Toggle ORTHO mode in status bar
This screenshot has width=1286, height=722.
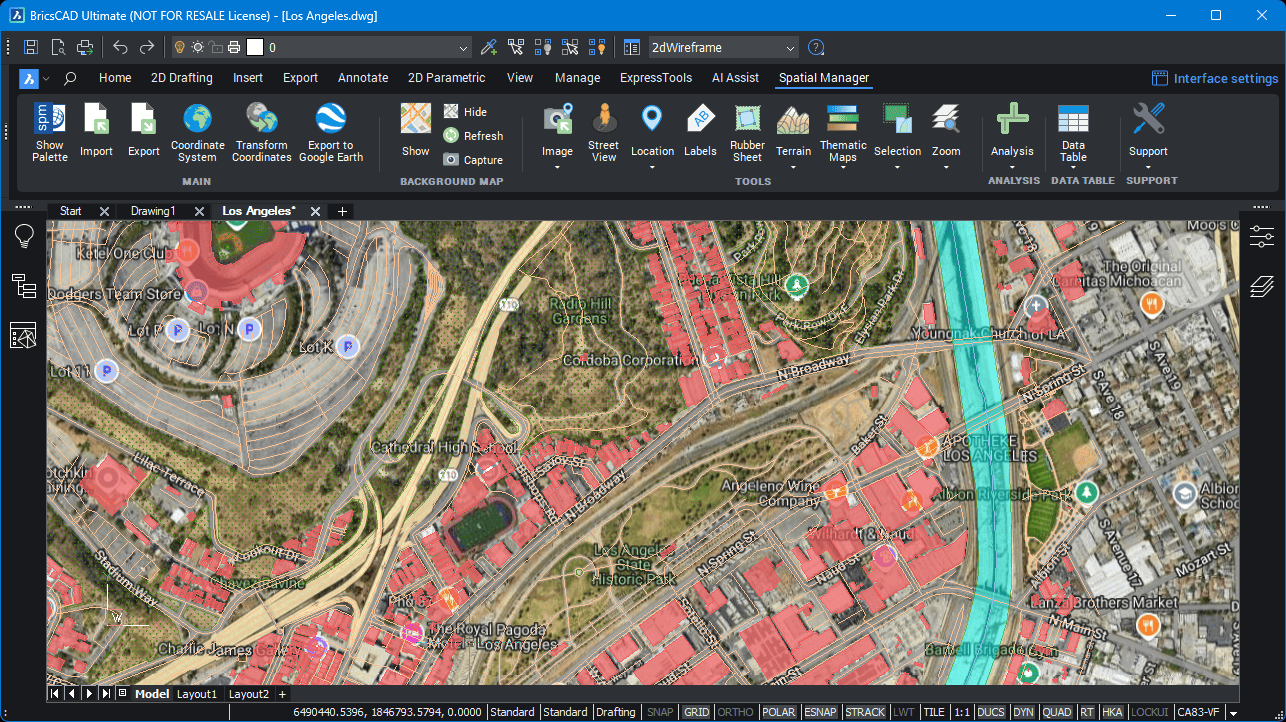click(735, 712)
